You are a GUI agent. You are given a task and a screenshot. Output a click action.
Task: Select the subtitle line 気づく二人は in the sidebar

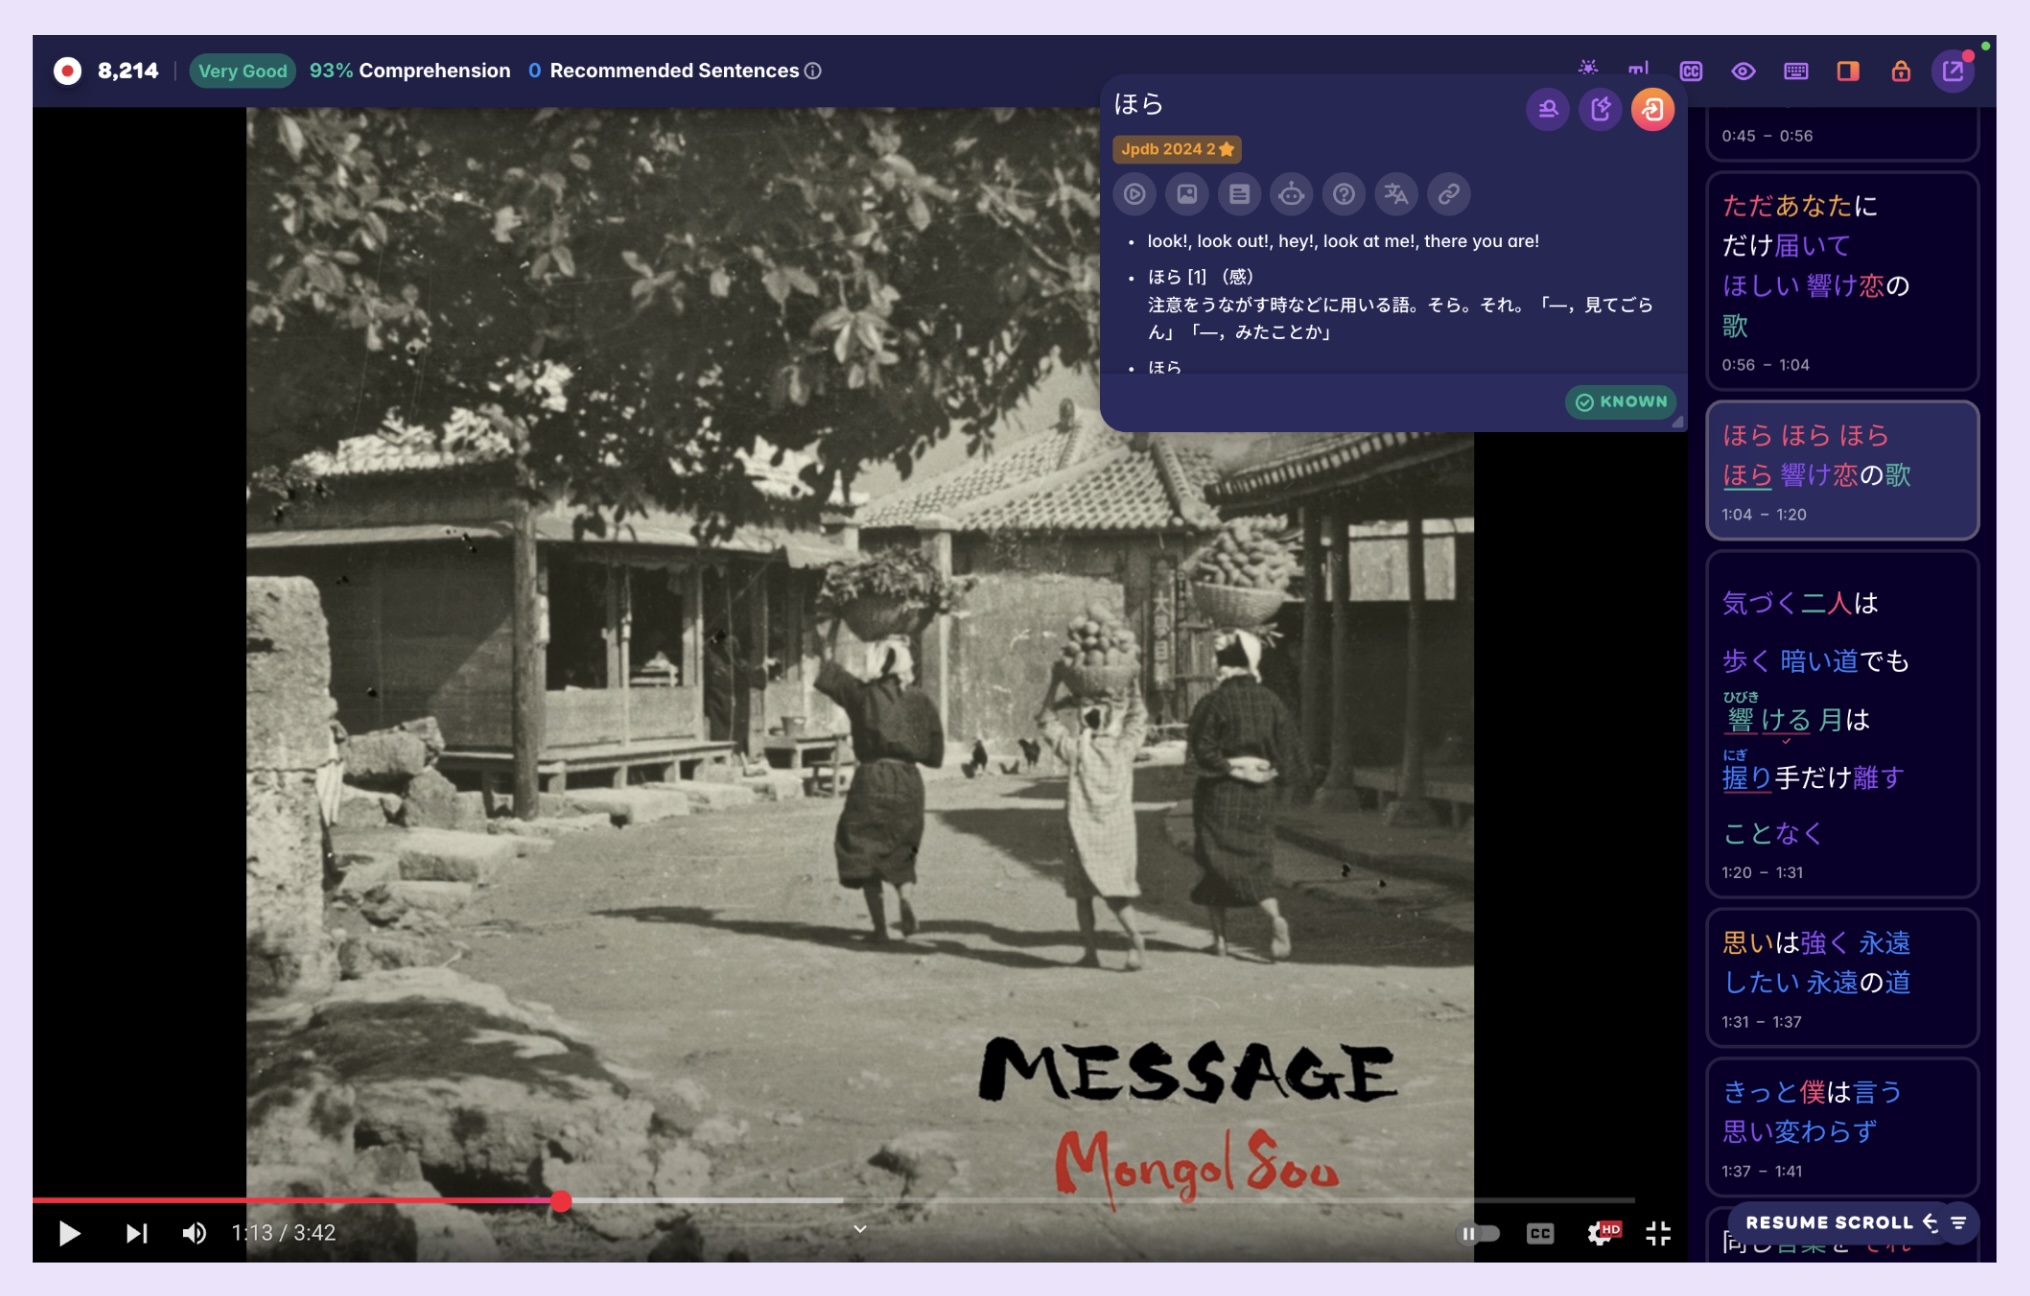pos(1798,603)
